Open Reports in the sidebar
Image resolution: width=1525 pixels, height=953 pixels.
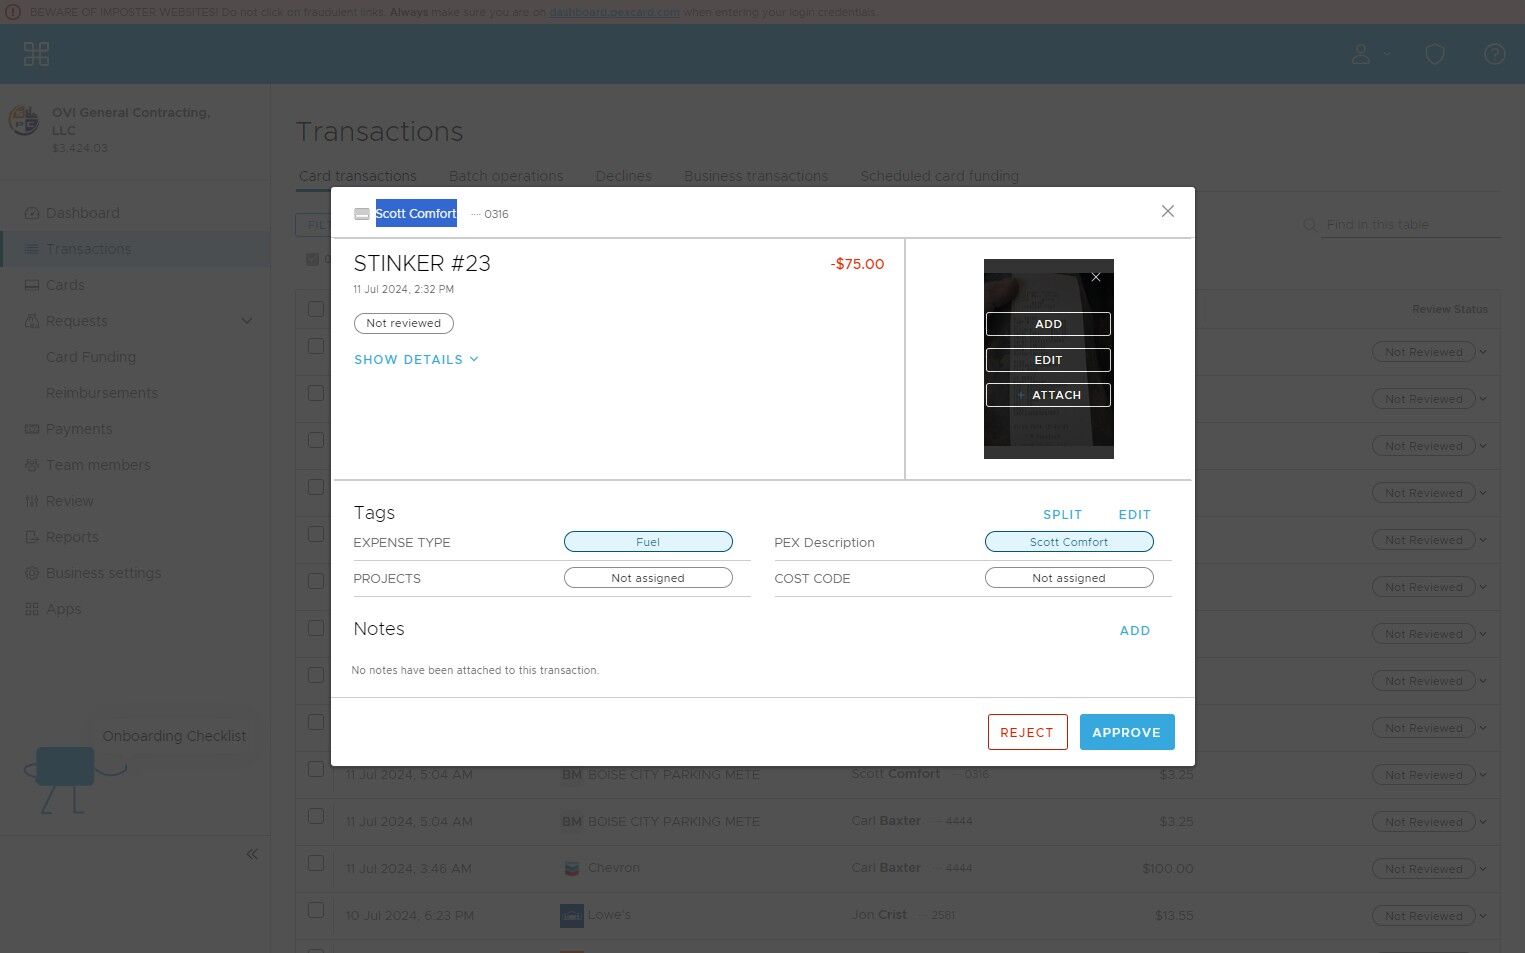[72, 537]
